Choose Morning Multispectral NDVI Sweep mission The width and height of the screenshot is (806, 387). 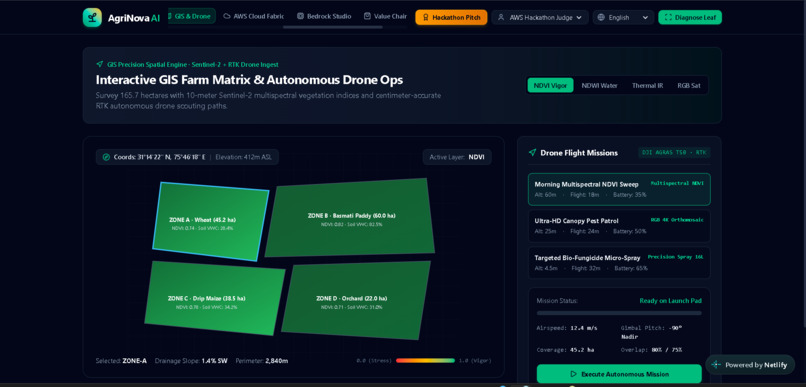(x=619, y=189)
